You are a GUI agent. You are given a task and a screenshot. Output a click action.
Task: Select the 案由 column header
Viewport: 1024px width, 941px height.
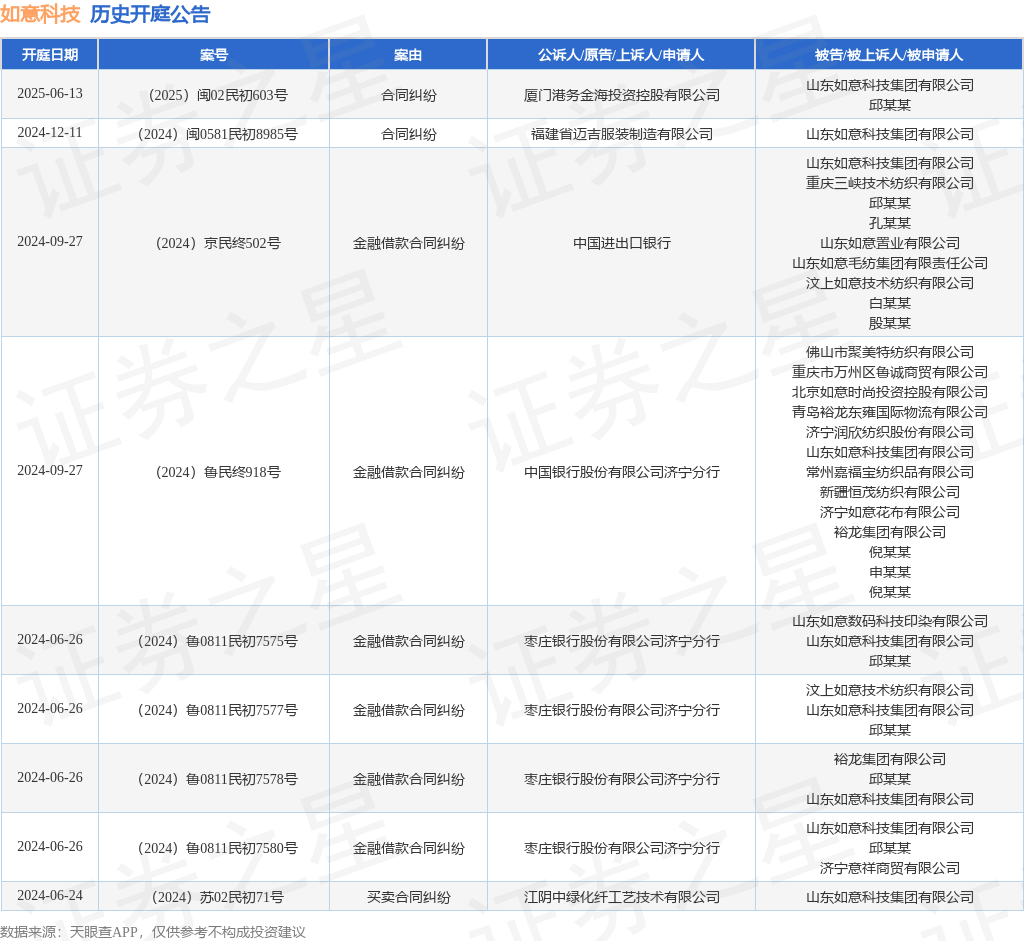408,55
